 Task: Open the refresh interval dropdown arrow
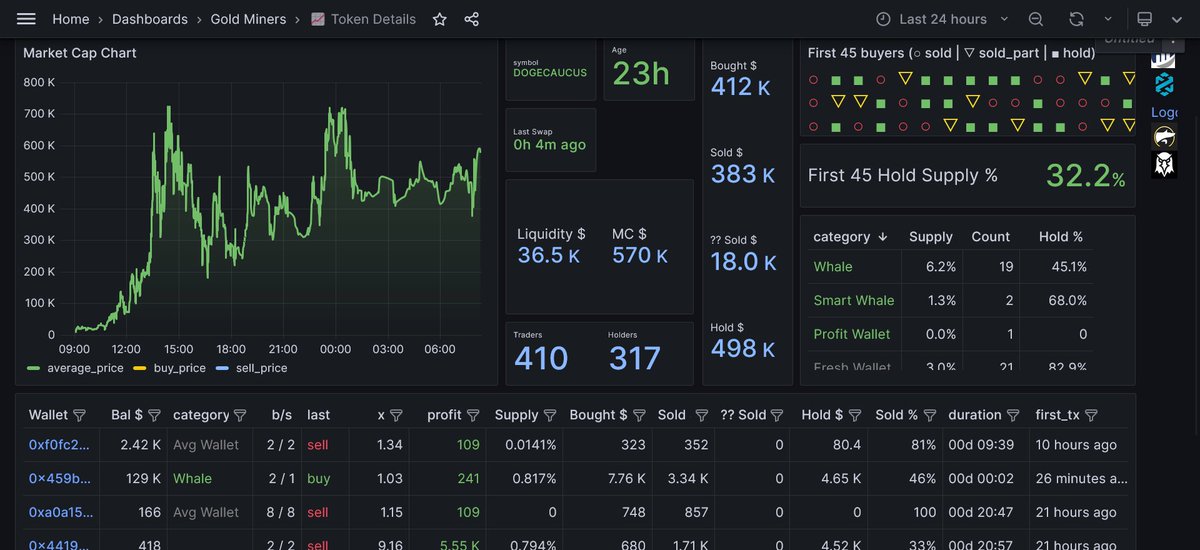pyautogui.click(x=1107, y=19)
